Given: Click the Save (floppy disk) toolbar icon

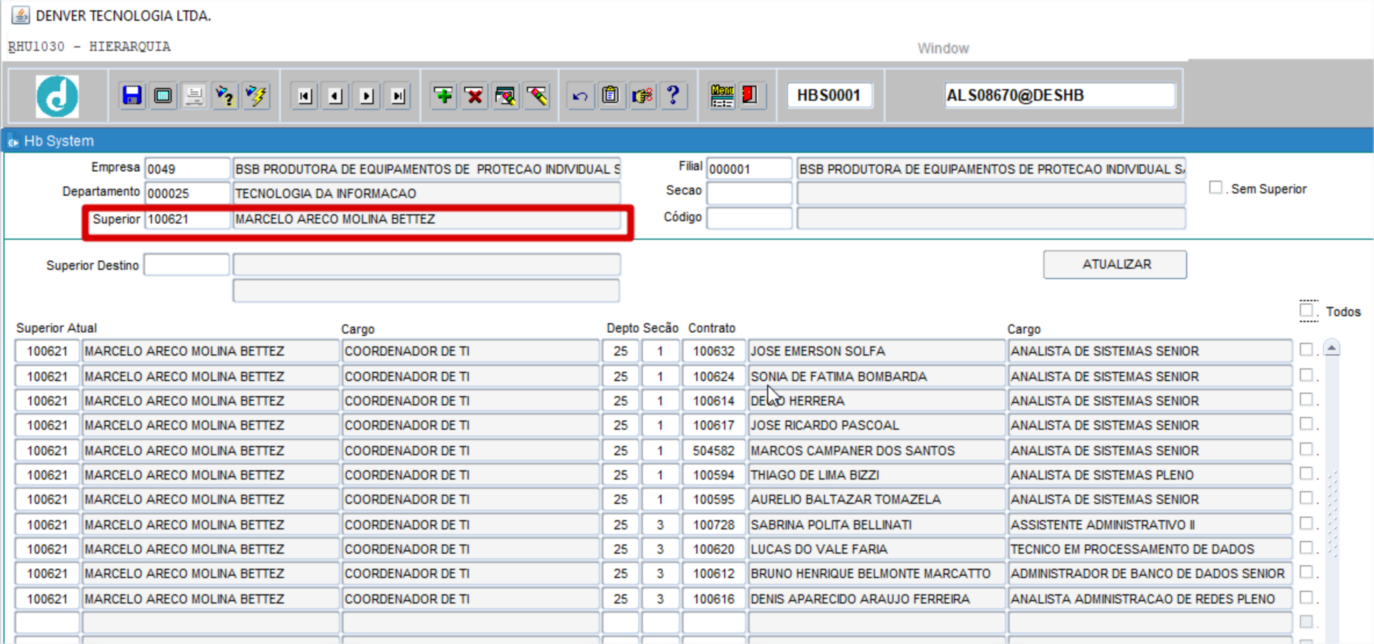Looking at the screenshot, I should pos(132,96).
